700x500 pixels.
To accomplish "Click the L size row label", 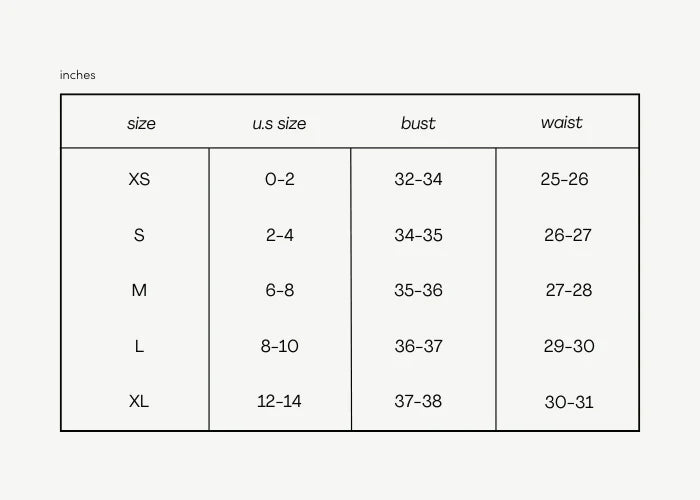I will tap(139, 346).
